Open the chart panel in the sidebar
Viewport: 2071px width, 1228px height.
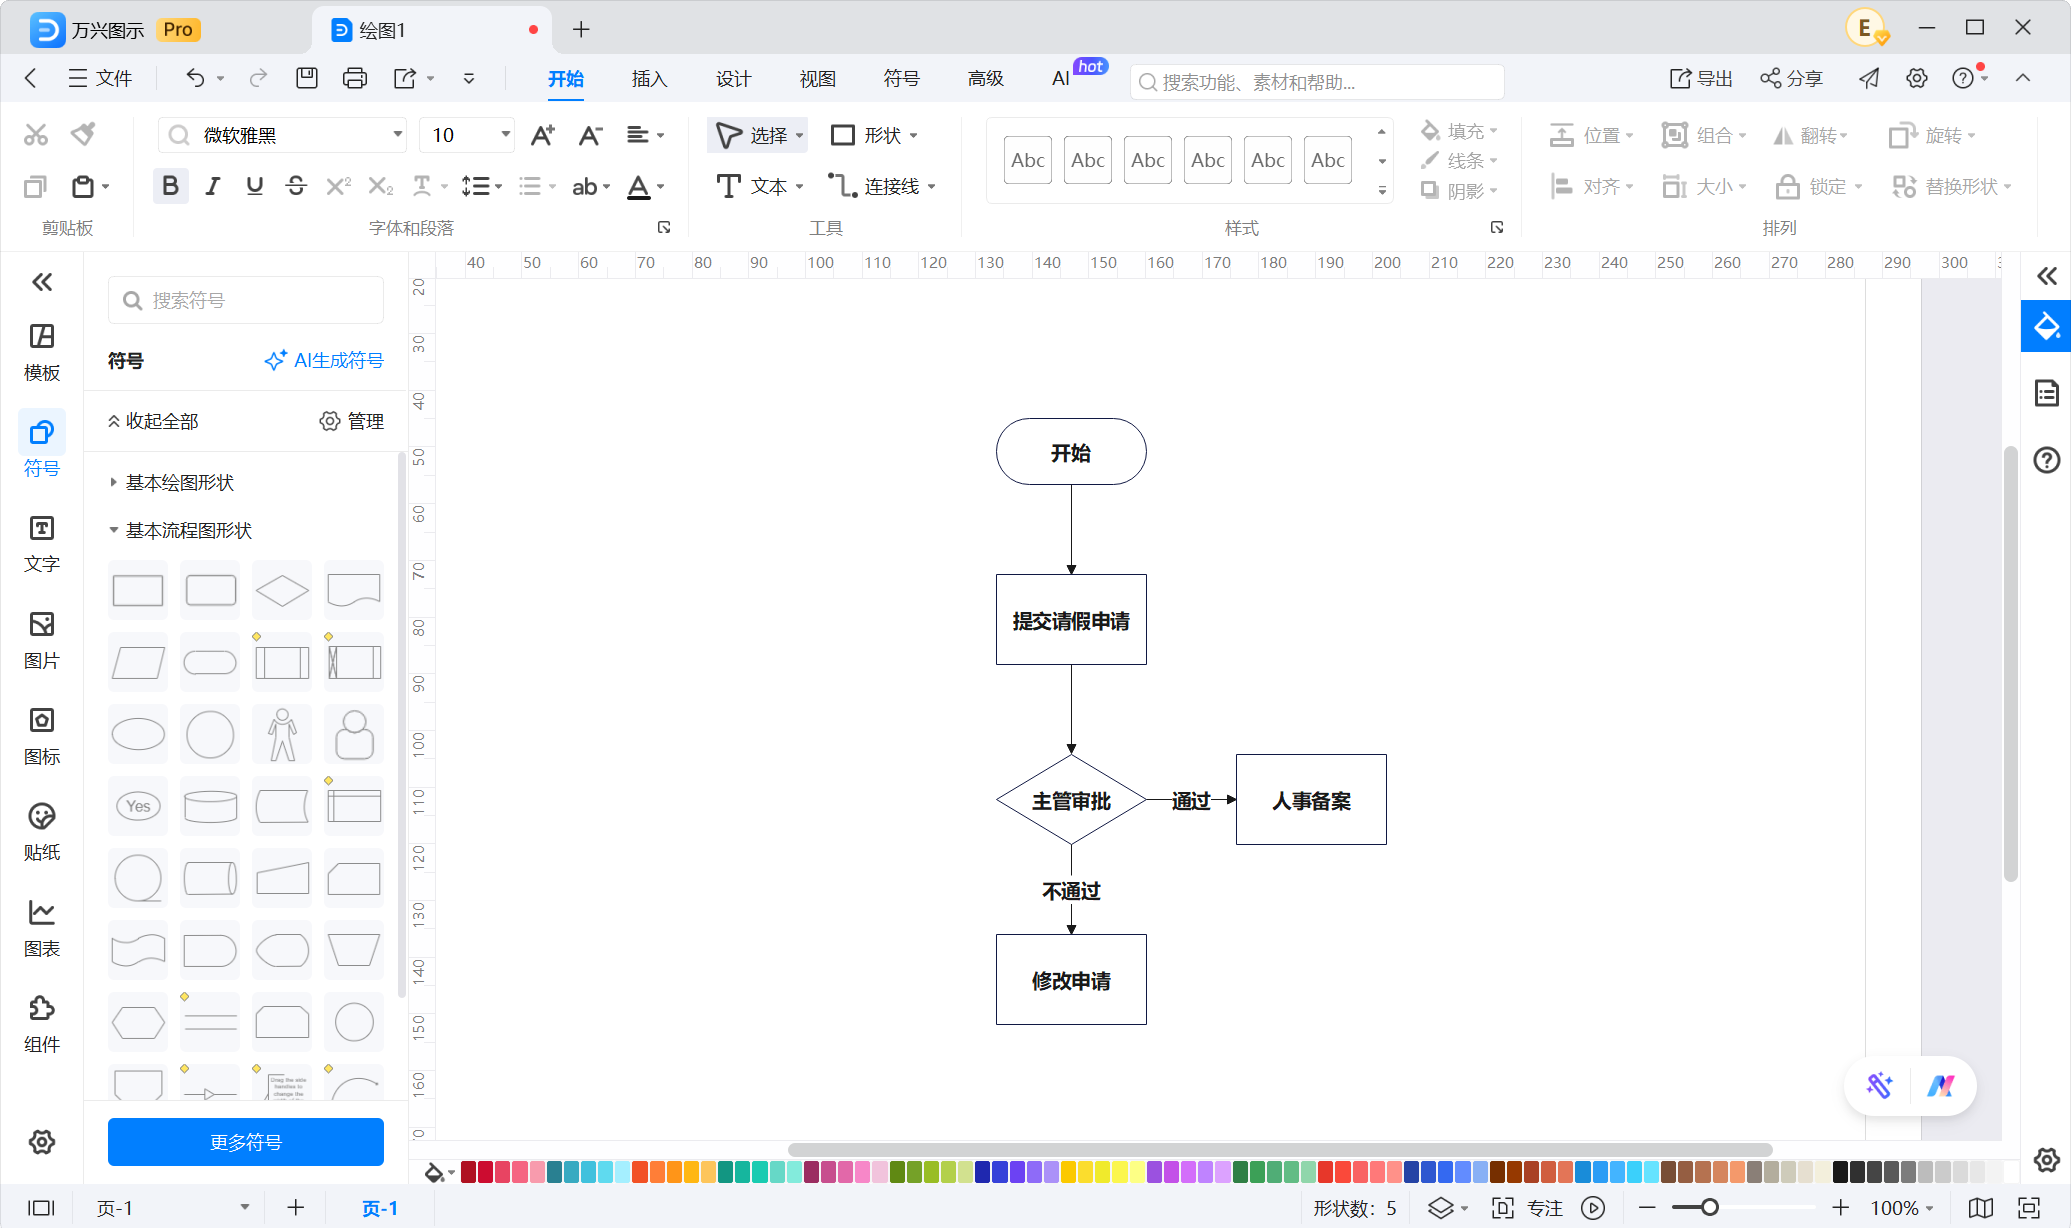(42, 928)
